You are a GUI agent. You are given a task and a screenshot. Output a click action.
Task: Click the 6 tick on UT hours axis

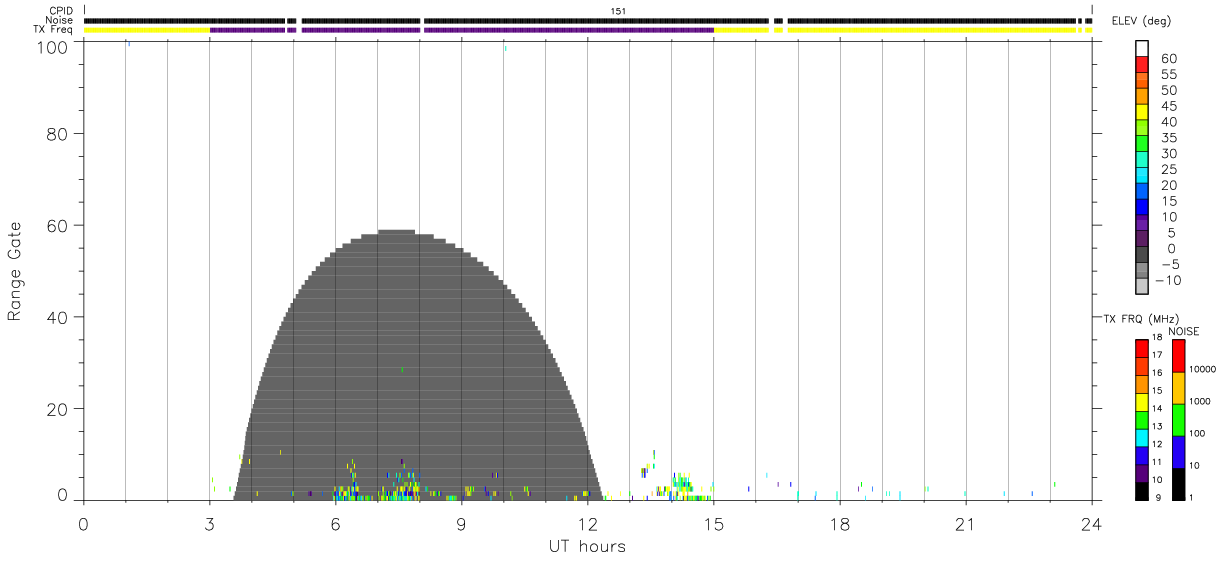pos(335,524)
